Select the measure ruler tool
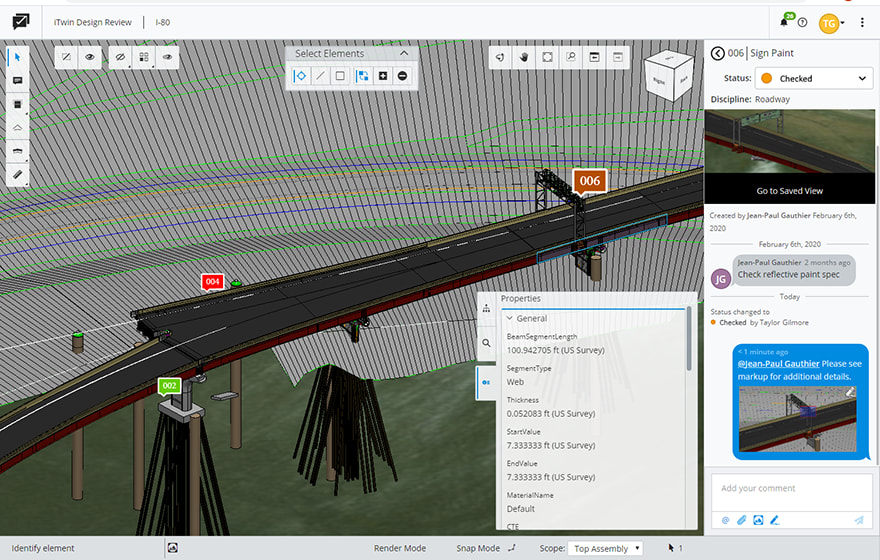The image size is (880, 560). 17,175
